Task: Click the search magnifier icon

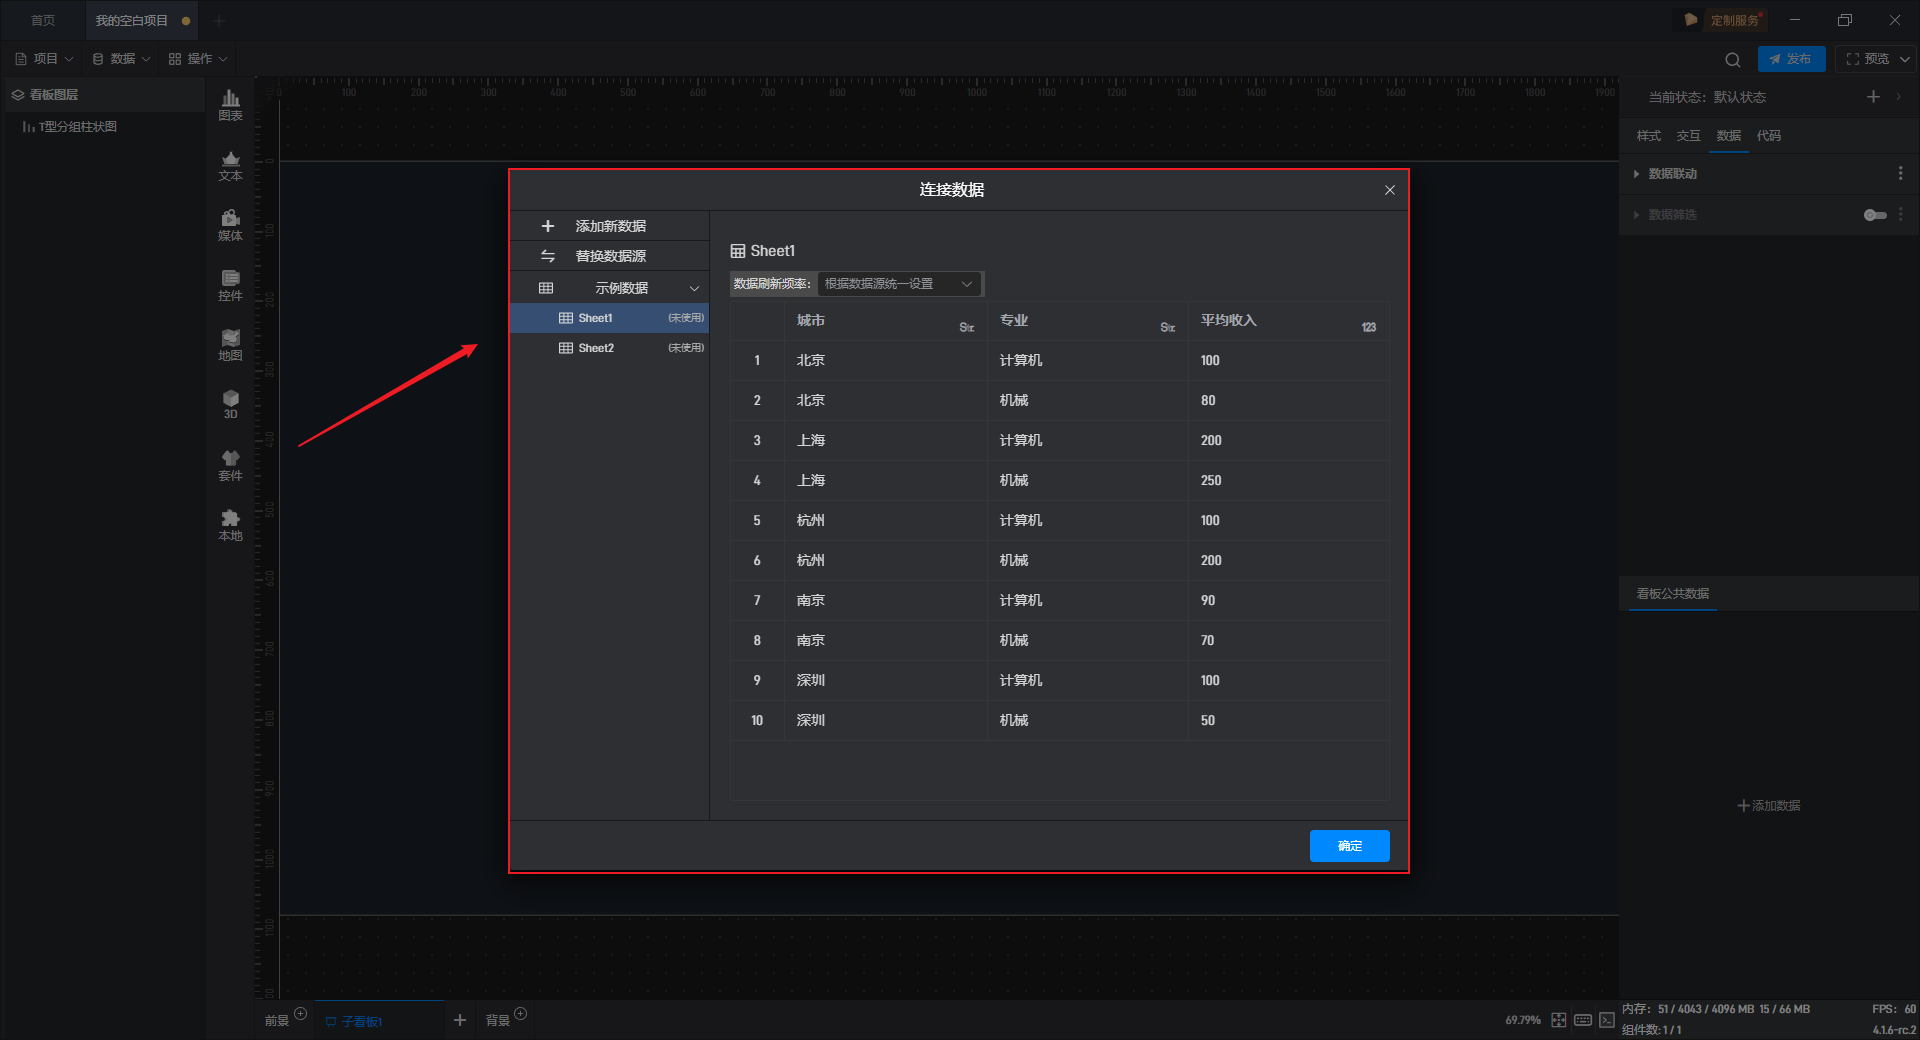Action: [x=1732, y=59]
